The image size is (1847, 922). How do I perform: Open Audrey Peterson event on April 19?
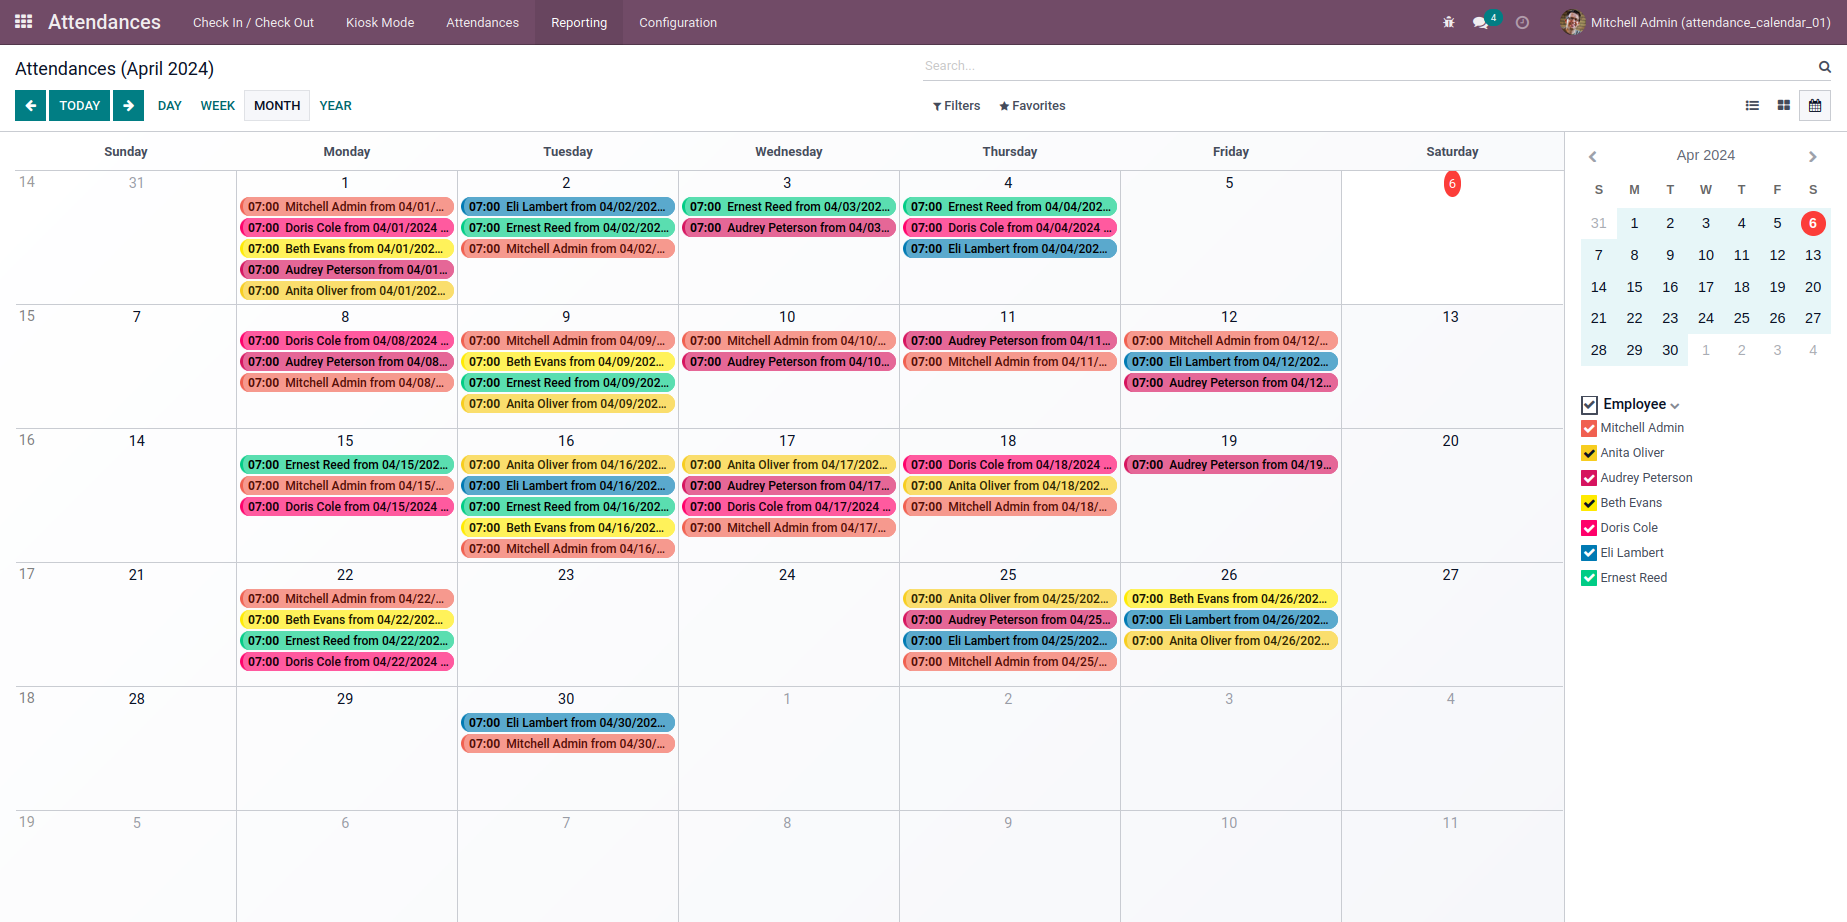pos(1231,465)
